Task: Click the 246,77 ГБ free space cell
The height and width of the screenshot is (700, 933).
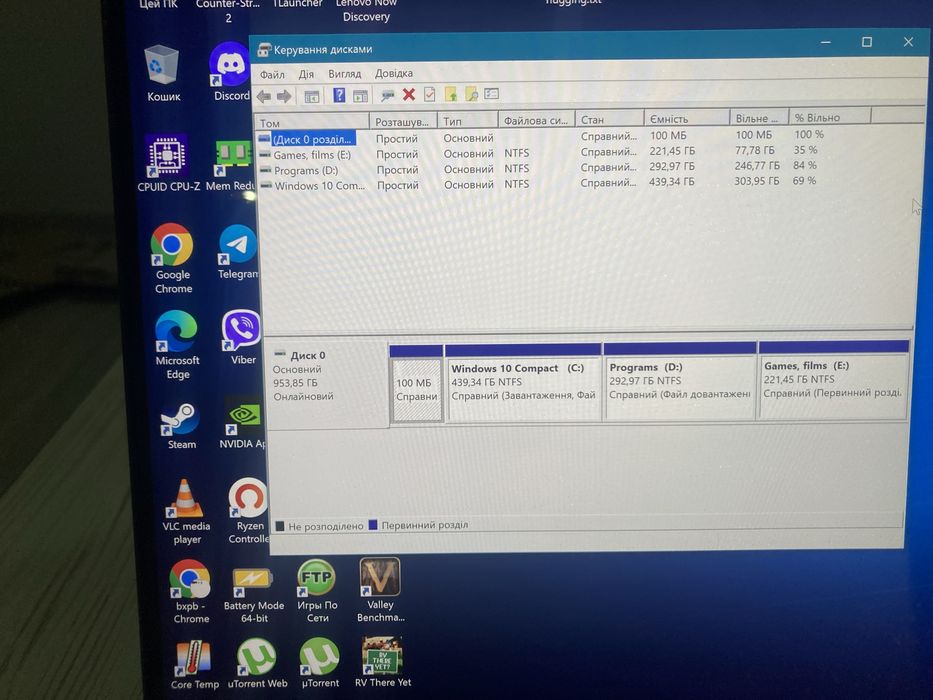Action: (756, 165)
